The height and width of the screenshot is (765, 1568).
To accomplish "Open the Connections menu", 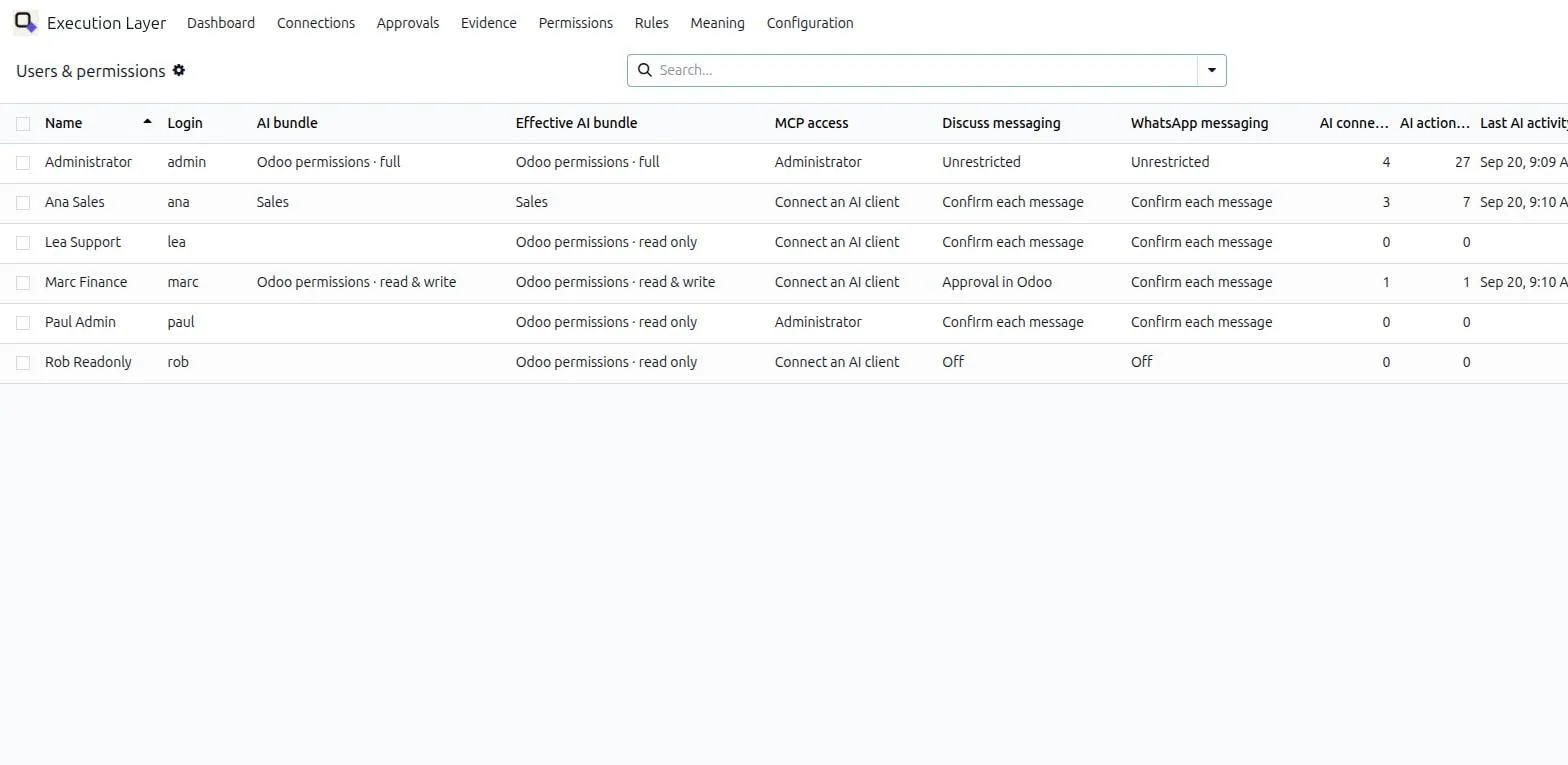I will pyautogui.click(x=316, y=23).
